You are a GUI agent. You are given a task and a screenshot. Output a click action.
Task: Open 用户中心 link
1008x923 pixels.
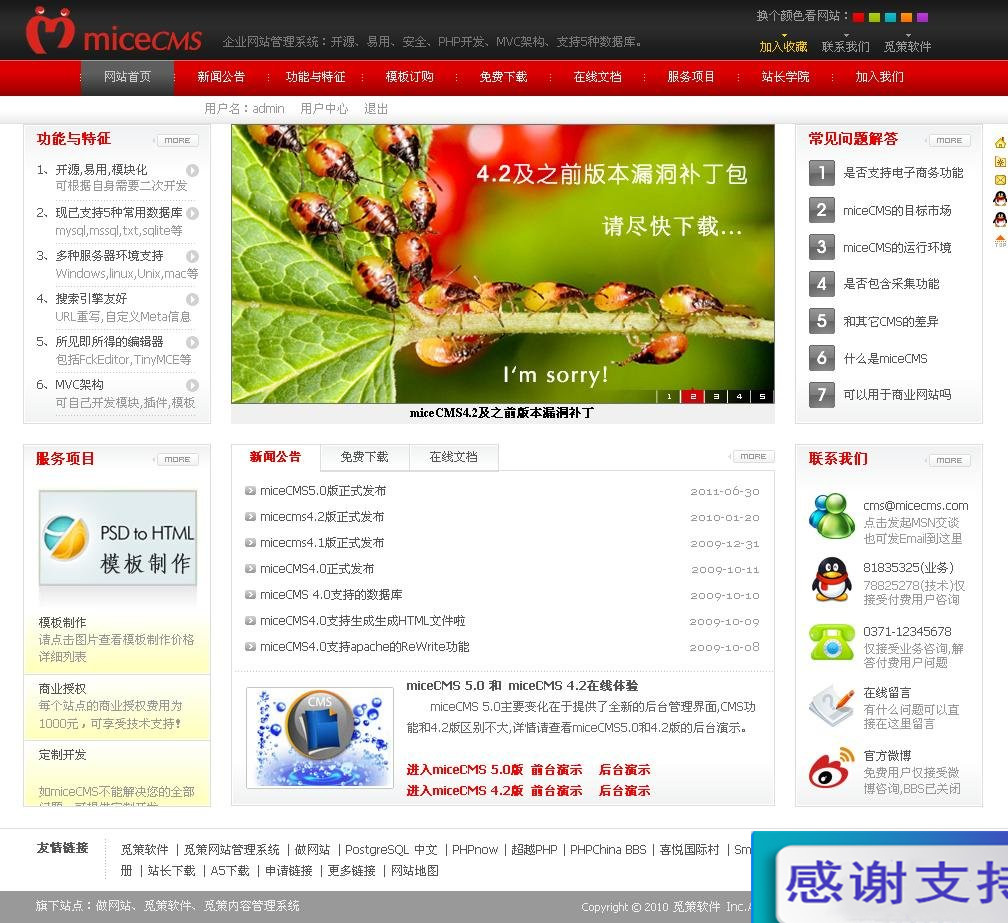click(x=324, y=109)
